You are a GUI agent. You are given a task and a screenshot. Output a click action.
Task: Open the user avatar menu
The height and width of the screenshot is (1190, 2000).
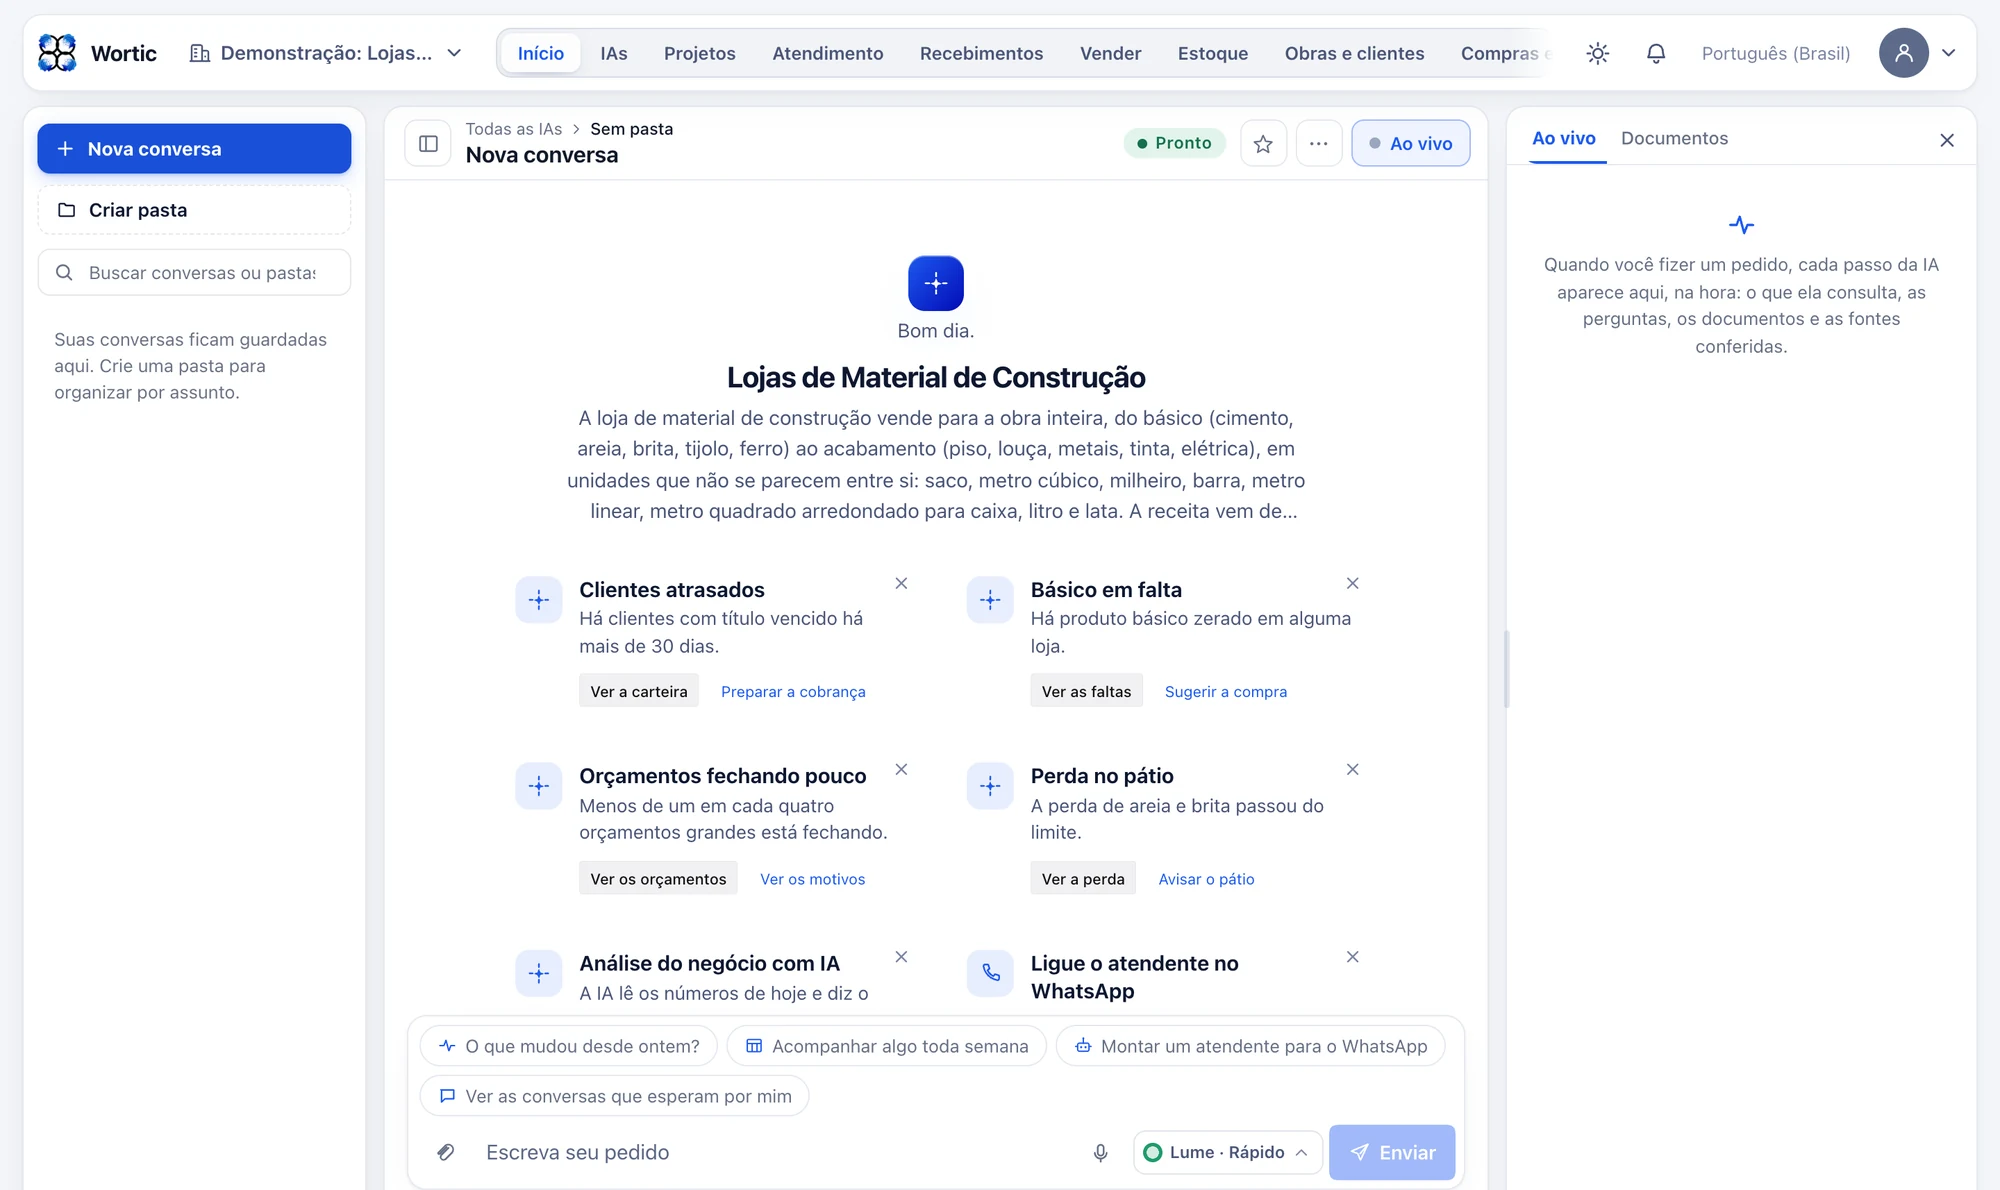tap(1903, 53)
